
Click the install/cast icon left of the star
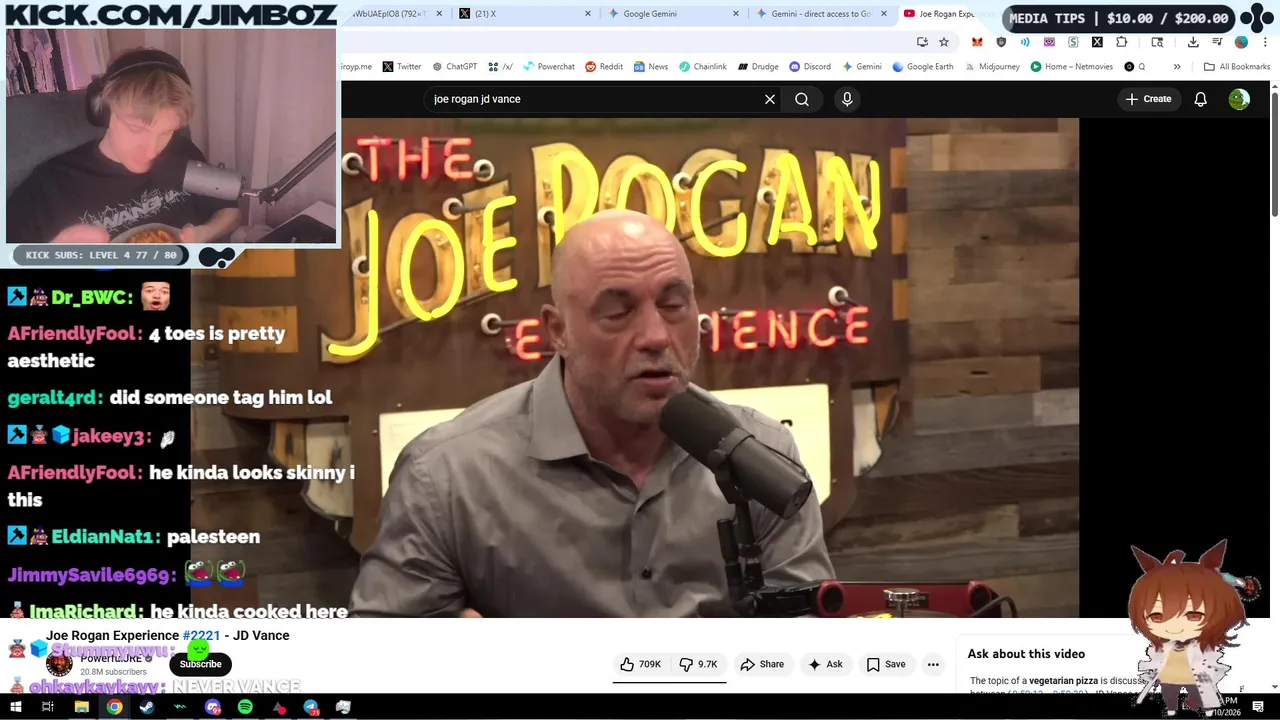[922, 42]
